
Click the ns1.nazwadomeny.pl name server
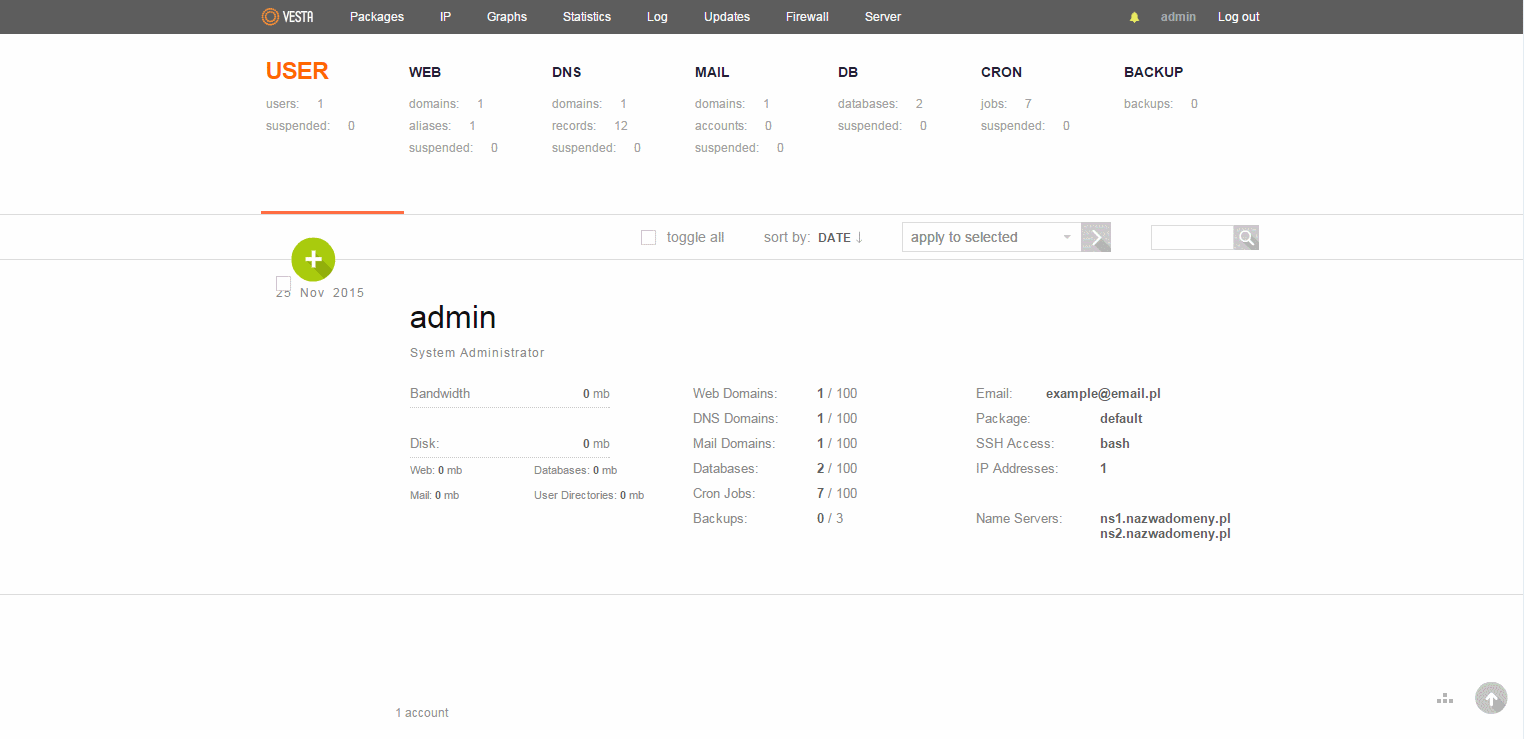coord(1165,519)
